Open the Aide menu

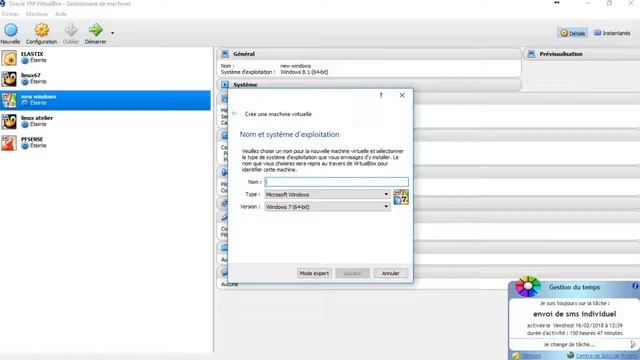click(x=61, y=14)
